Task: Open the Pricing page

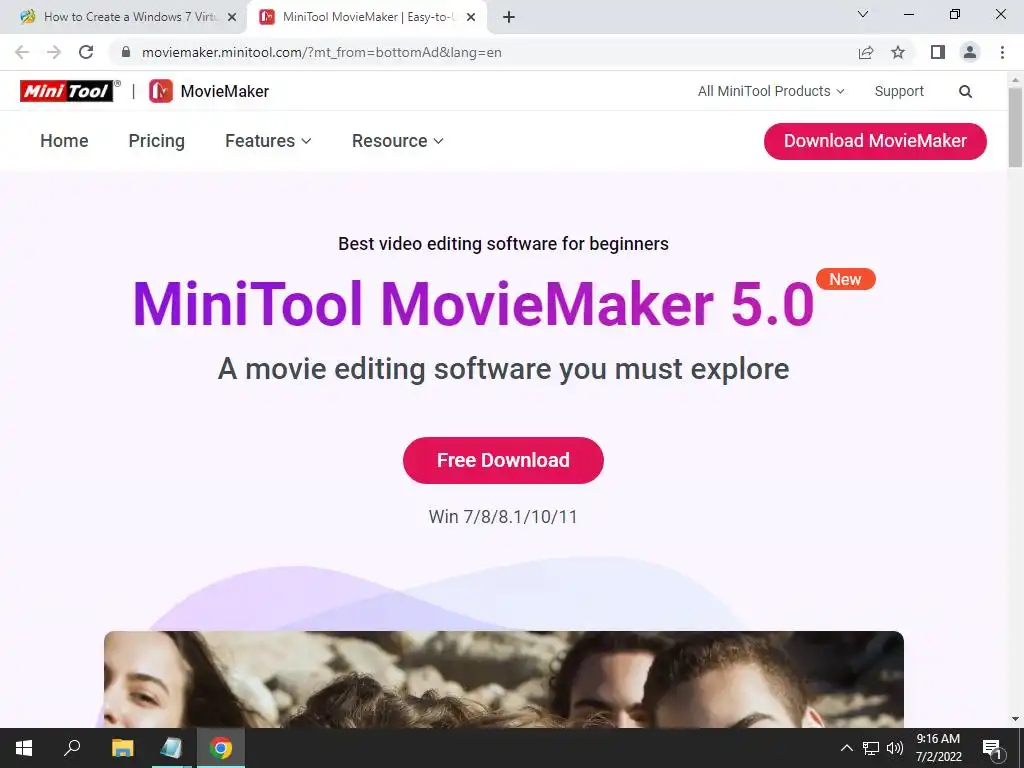Action: [x=157, y=141]
